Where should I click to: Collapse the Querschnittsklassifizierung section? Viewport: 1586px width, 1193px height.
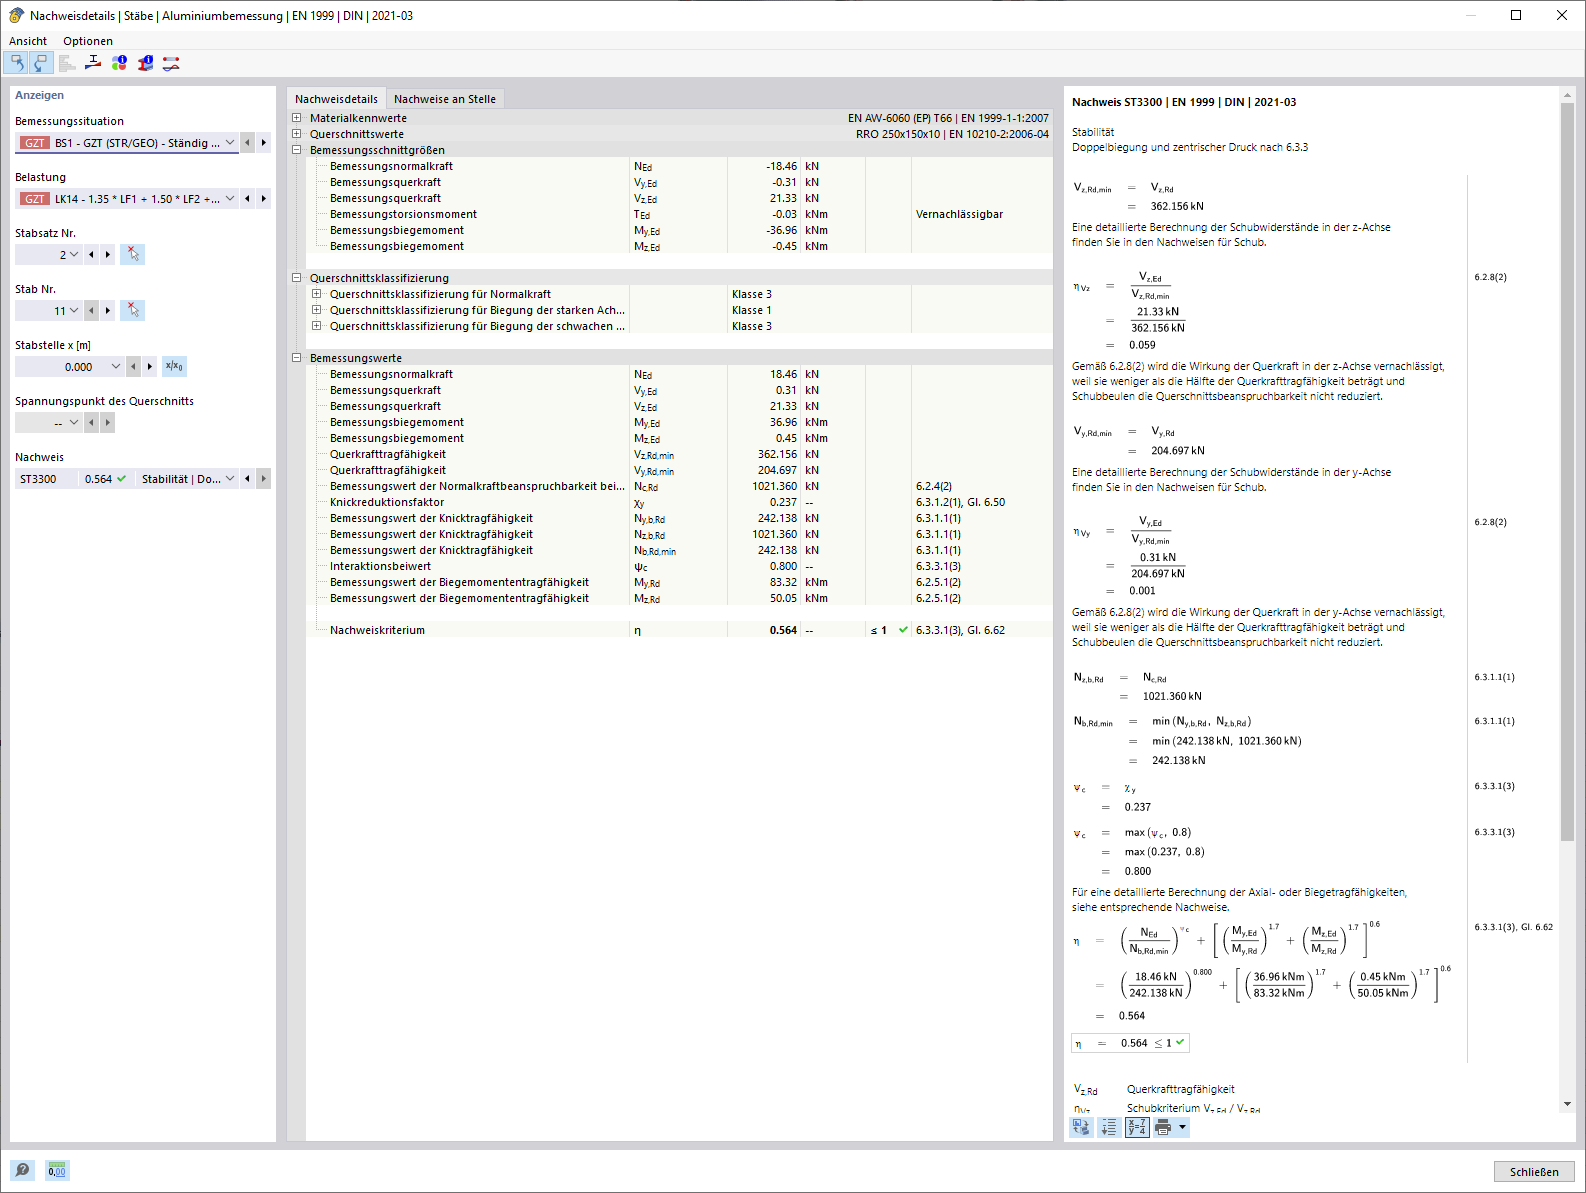[297, 278]
